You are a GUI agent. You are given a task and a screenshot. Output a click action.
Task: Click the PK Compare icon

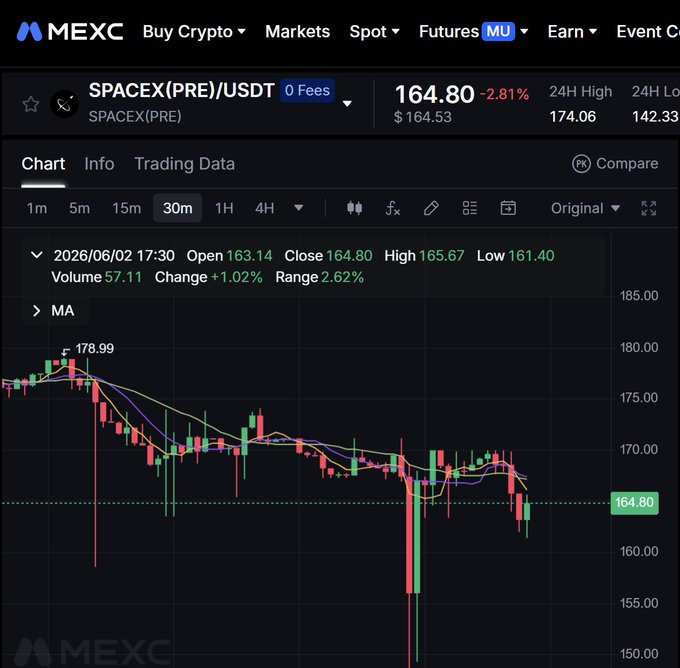pos(581,164)
